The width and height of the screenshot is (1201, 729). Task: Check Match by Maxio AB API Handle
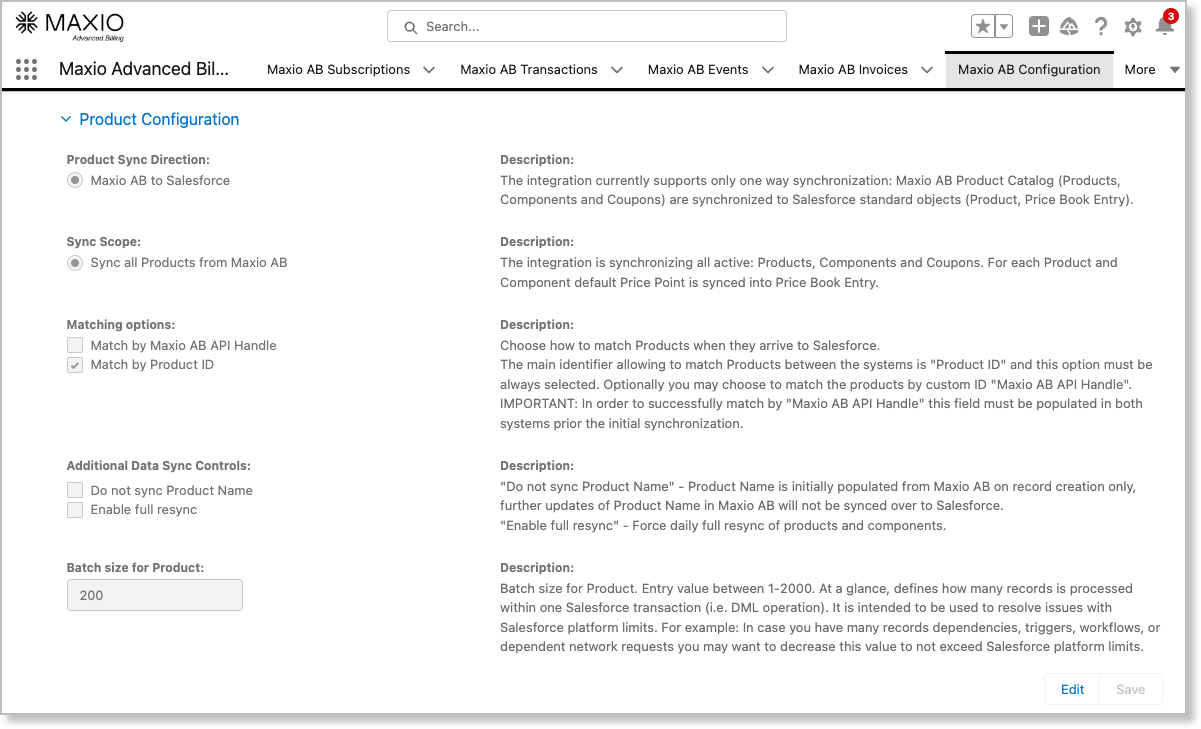click(x=75, y=346)
